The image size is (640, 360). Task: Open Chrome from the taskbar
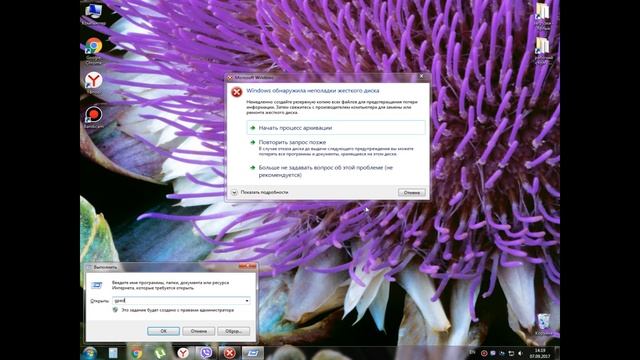click(137, 353)
